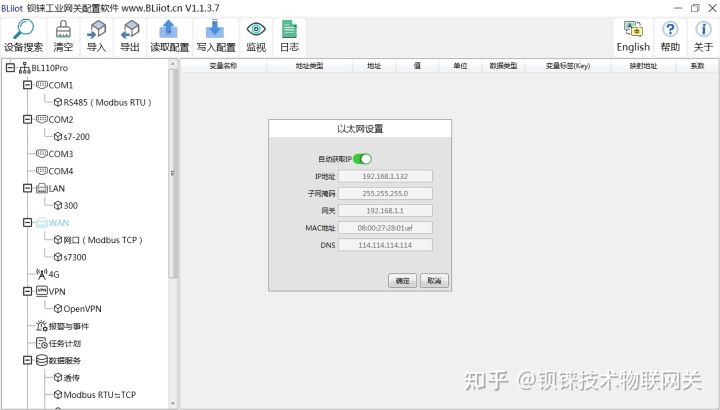This screenshot has height=410, width=720.
Task: Click the data service database icon
Action: (42, 360)
